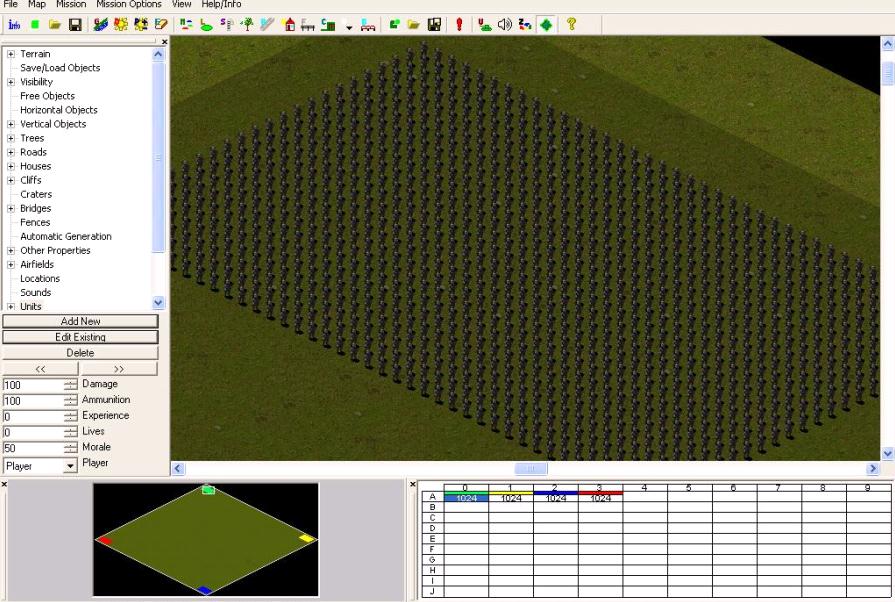Open the View menu
Screen dimensions: 895x602
click(182, 4)
